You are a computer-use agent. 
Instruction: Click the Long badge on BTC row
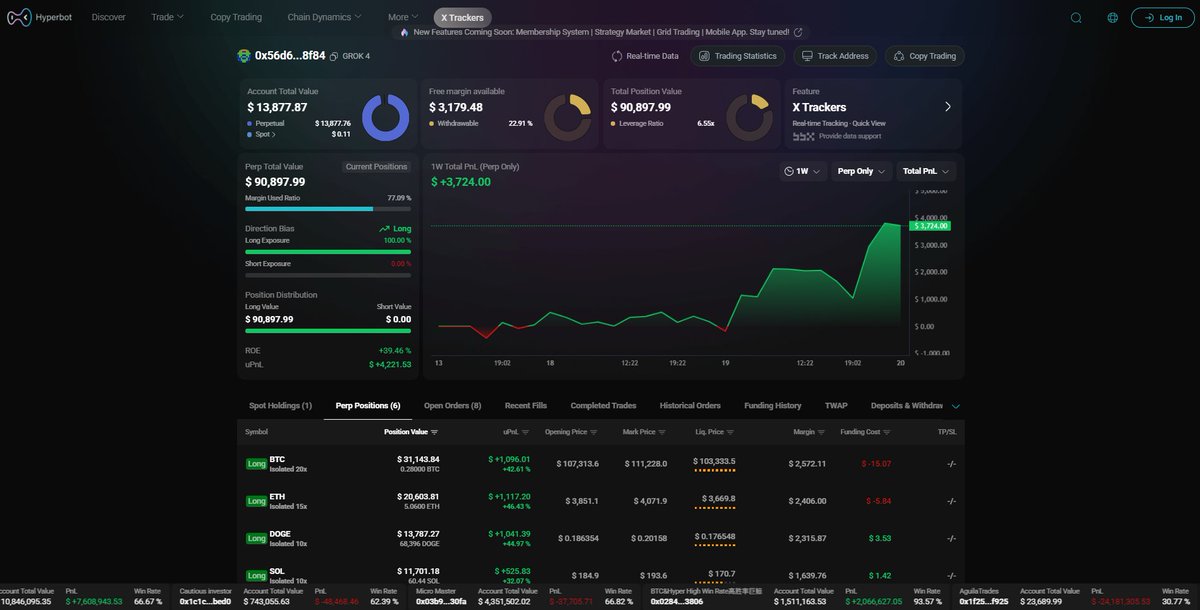pyautogui.click(x=256, y=464)
